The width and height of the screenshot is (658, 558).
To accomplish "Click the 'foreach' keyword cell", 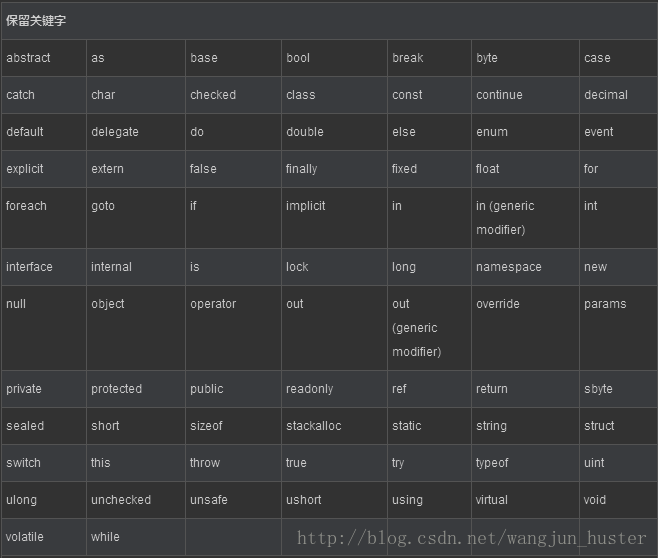I will pos(44,218).
